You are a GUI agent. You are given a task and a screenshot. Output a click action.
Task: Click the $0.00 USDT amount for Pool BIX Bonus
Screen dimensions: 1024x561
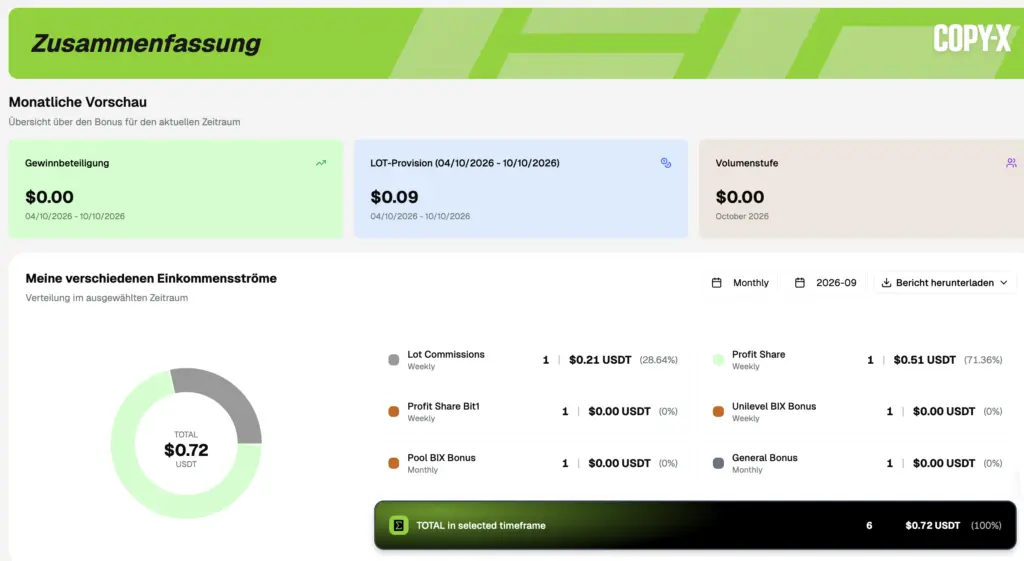tap(619, 463)
